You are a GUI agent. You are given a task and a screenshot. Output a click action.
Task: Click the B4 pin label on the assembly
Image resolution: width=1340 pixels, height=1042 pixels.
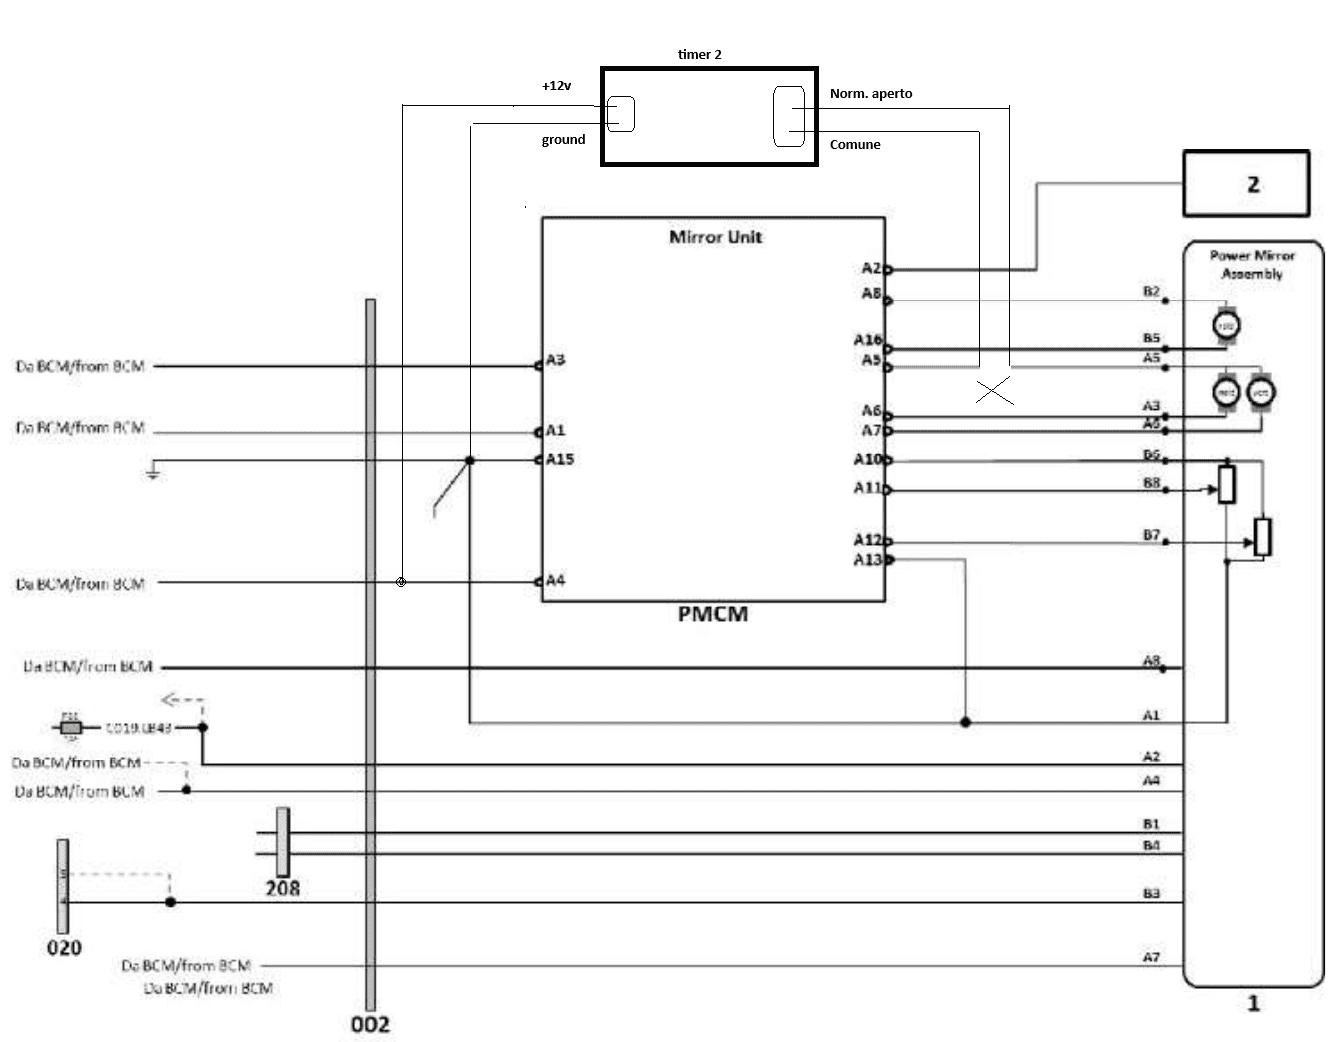point(1151,845)
